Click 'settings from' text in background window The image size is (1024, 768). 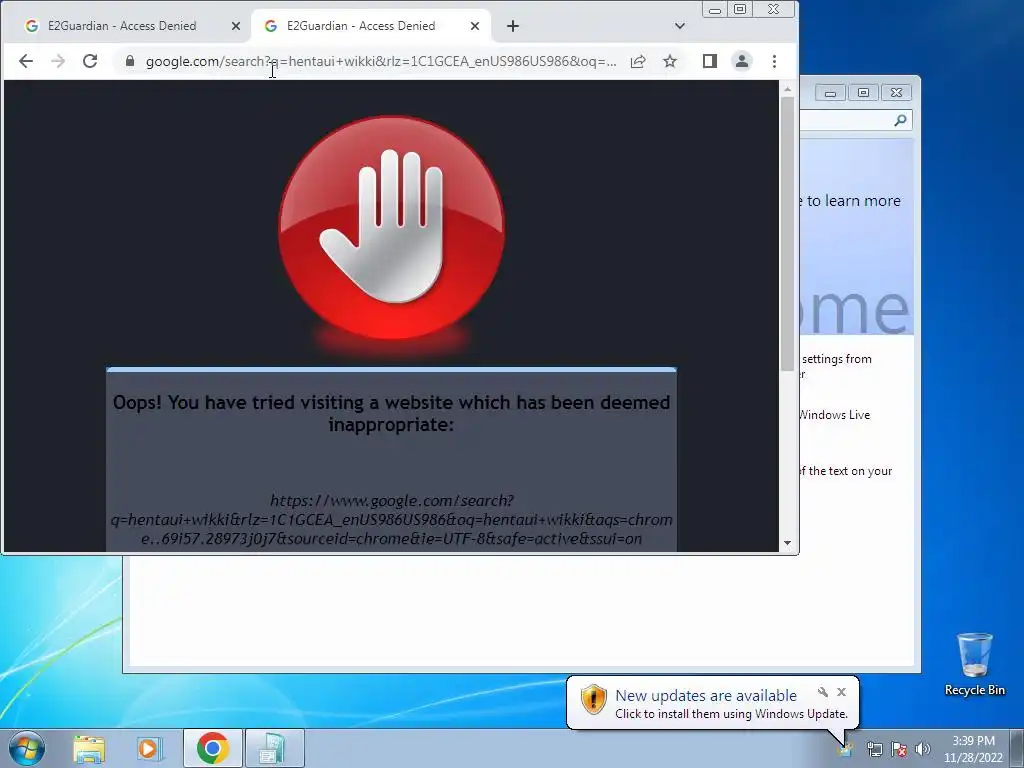(x=837, y=359)
